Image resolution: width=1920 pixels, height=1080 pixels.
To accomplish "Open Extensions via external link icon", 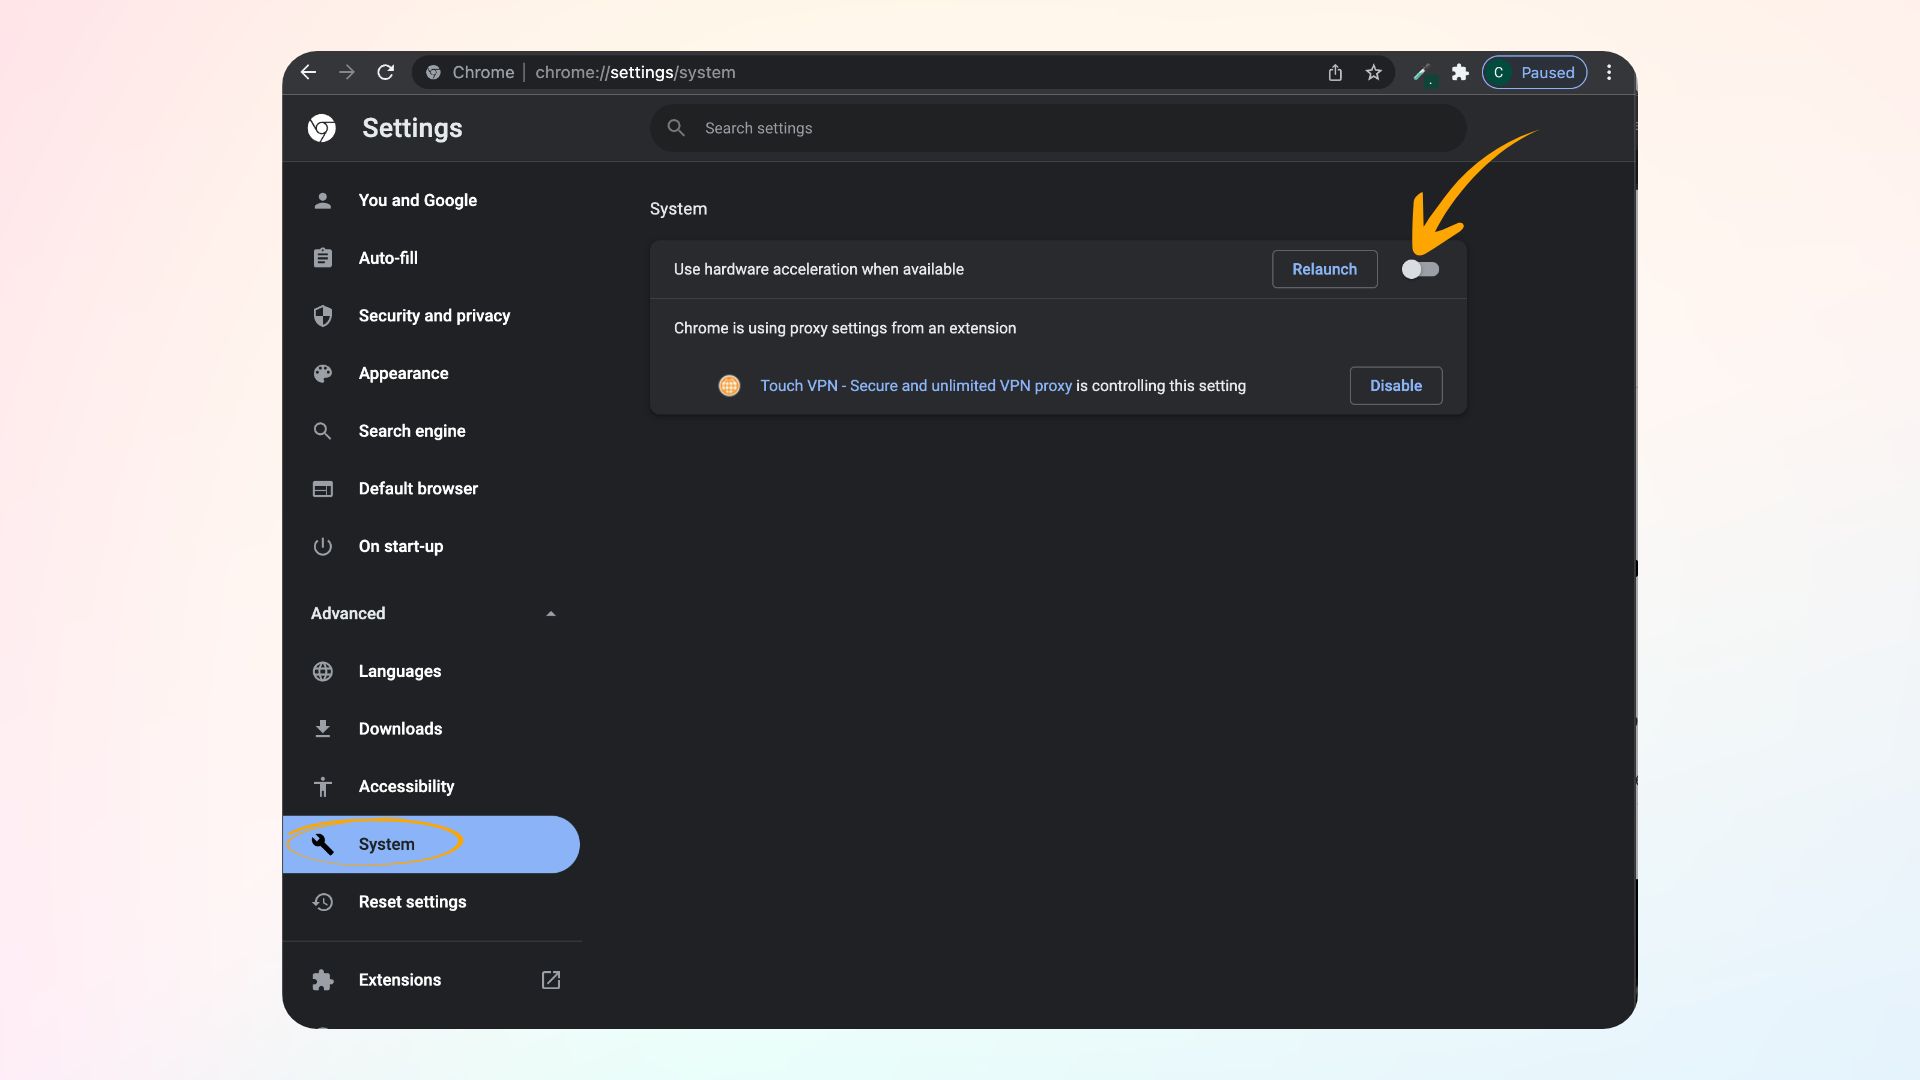I will coord(551,980).
